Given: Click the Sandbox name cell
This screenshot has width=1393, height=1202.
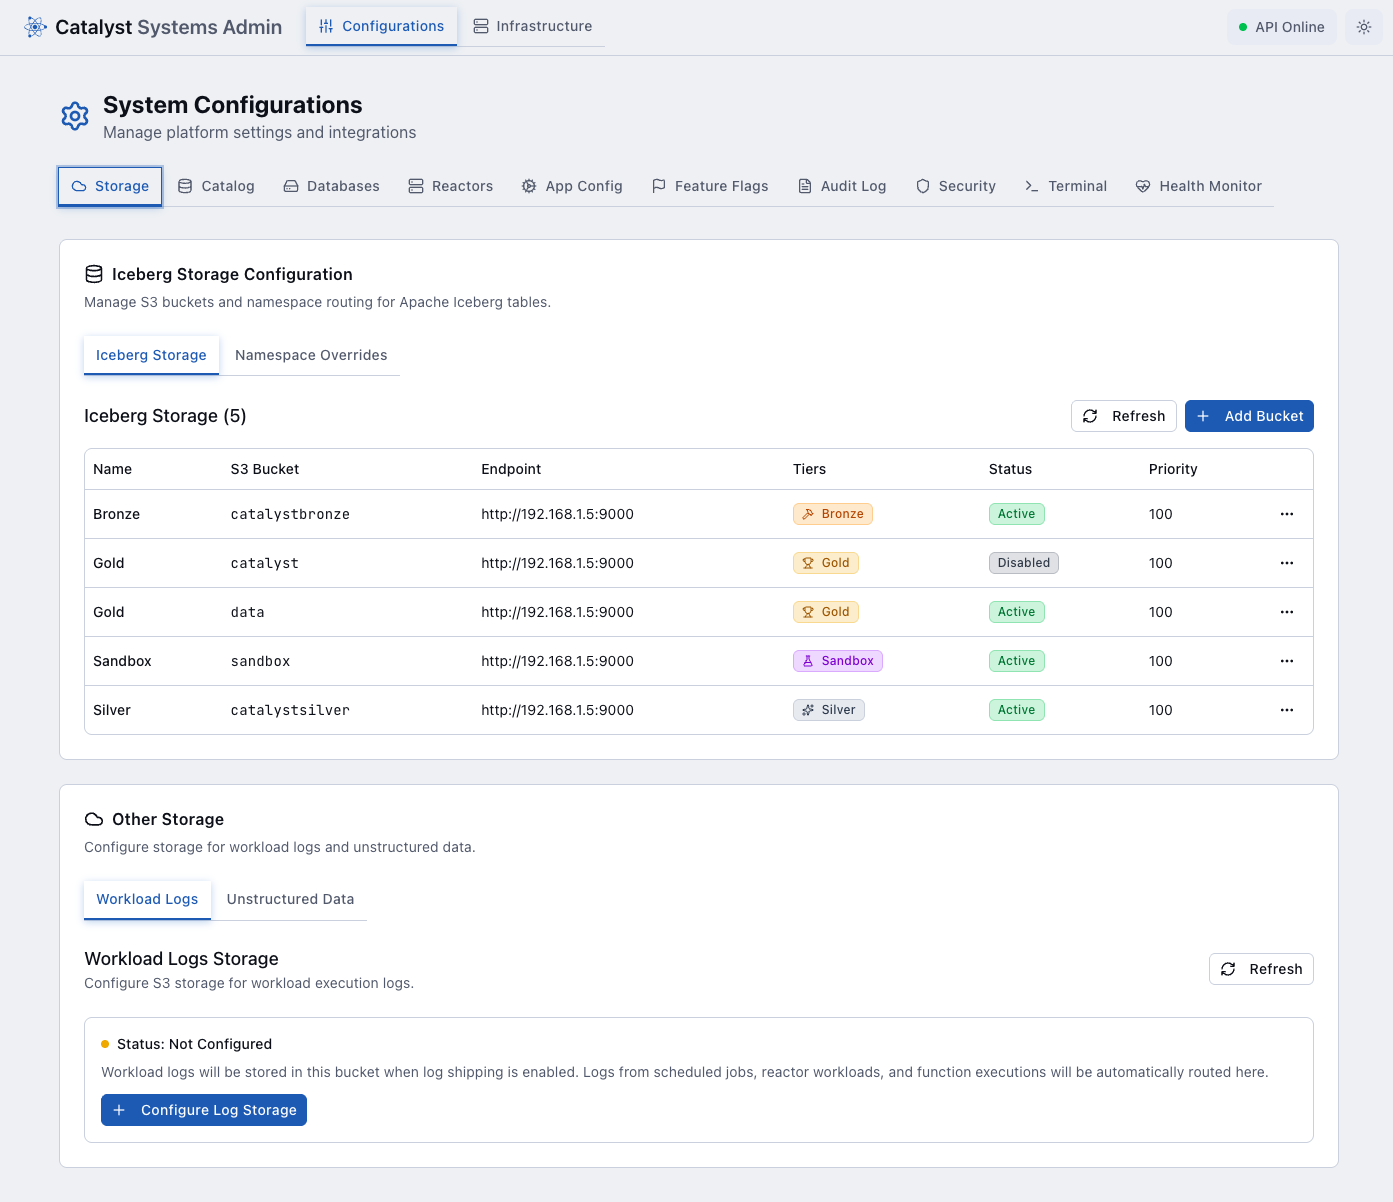Looking at the screenshot, I should [x=122, y=661].
